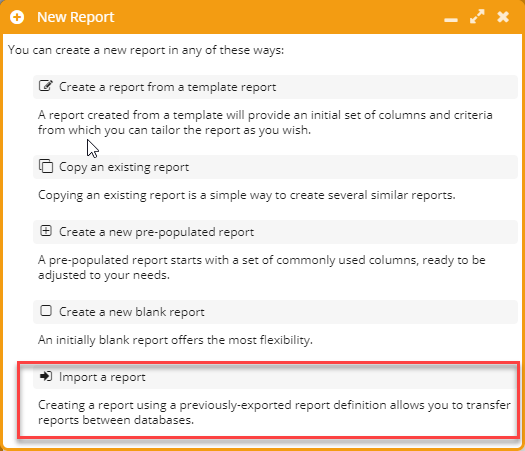Close the New Report dialog
The image size is (525, 451).
point(503,17)
